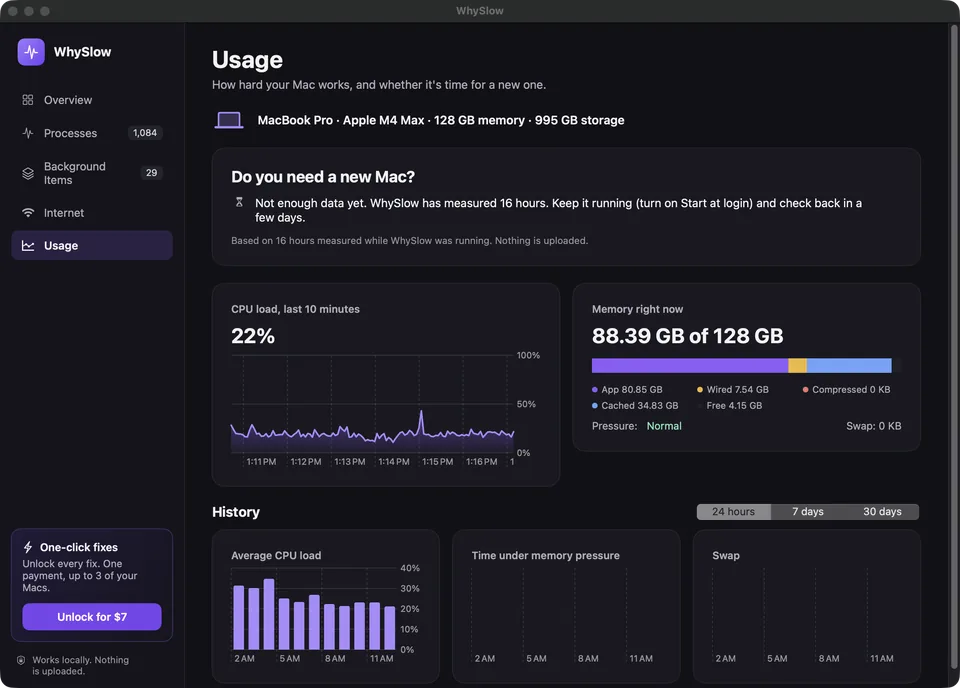Screen dimensions: 960x688
Task: Click the purple App segment of memory bar
Action: click(690, 365)
